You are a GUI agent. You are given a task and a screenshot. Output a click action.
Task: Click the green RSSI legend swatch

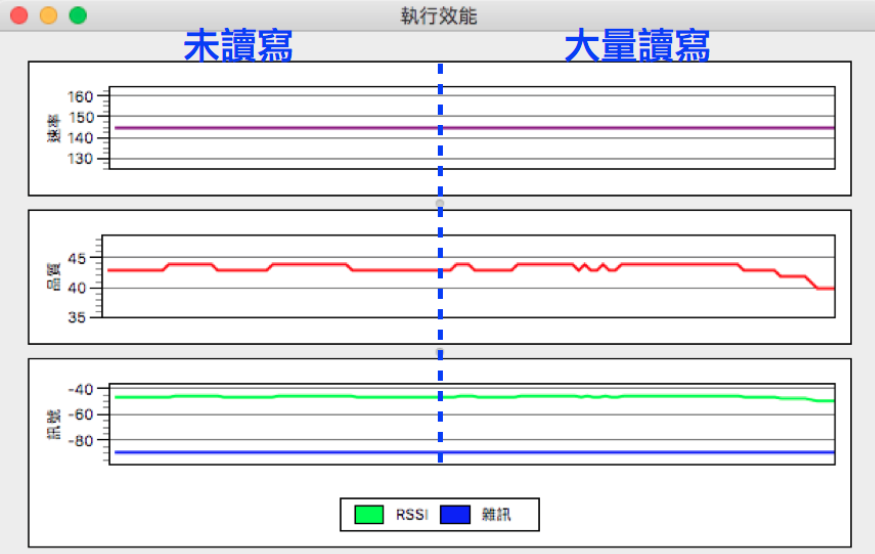pyautogui.click(x=369, y=515)
